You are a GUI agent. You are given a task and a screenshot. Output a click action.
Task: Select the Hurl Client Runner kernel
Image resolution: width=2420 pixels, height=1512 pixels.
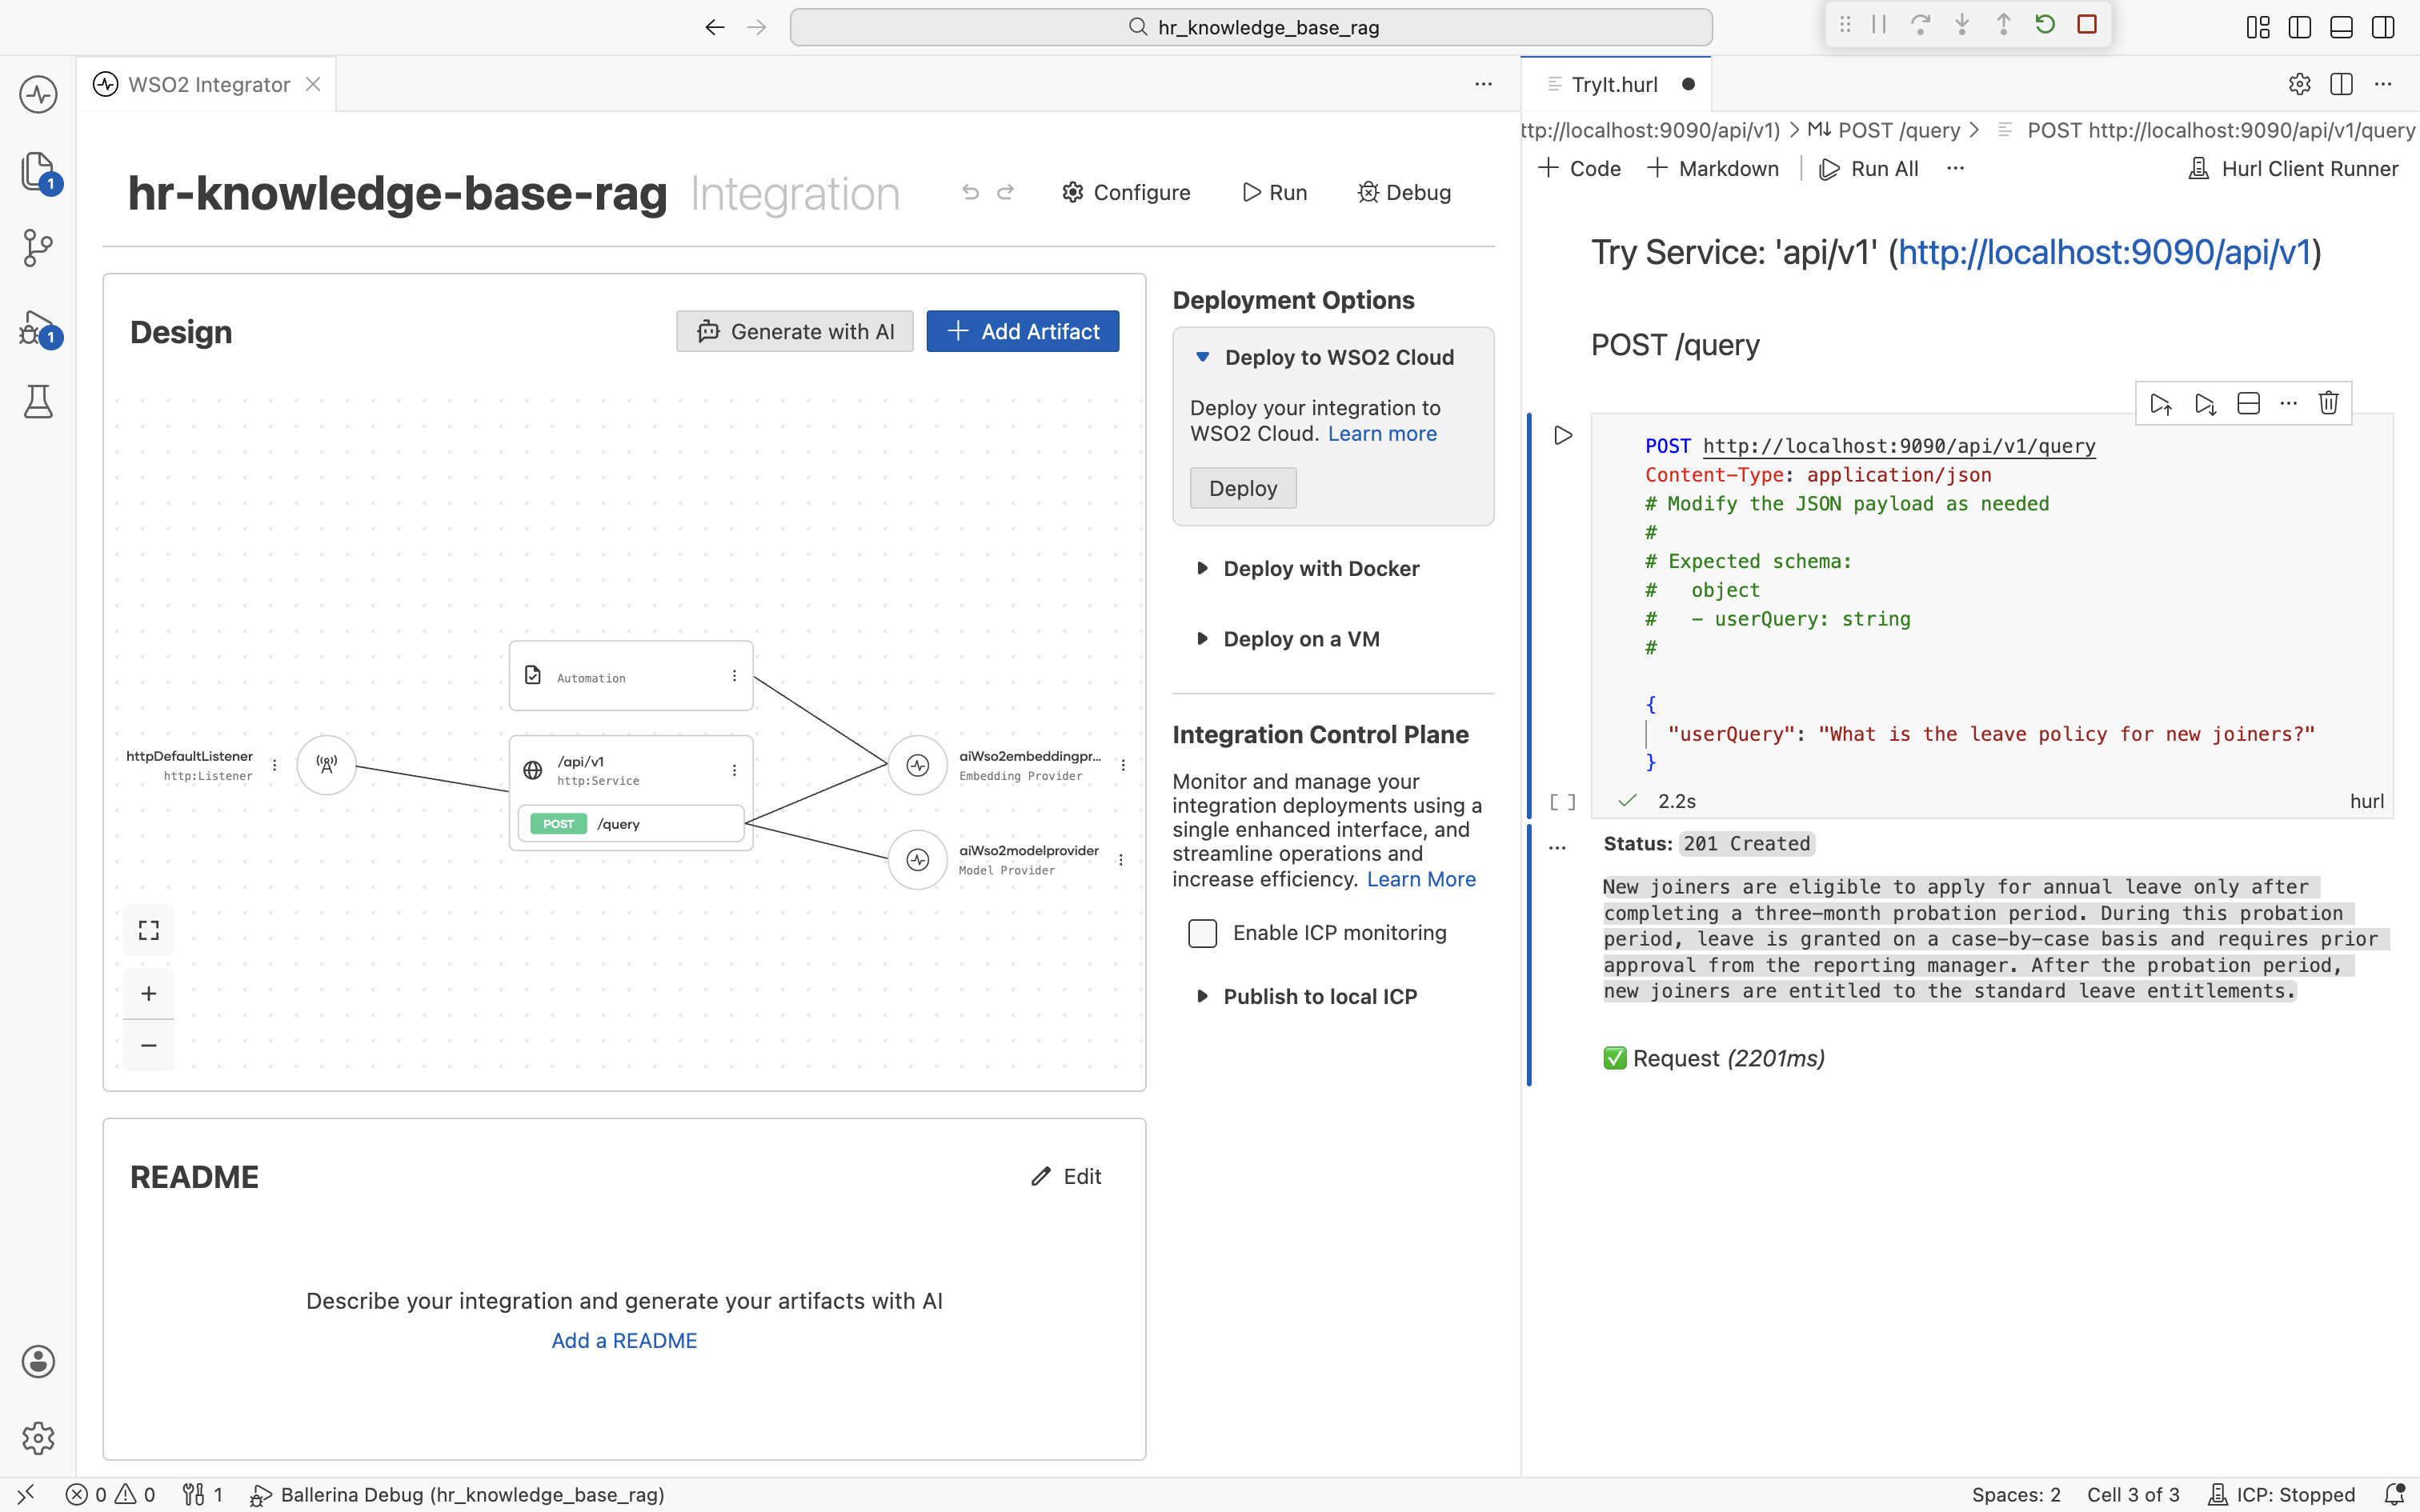[2293, 168]
